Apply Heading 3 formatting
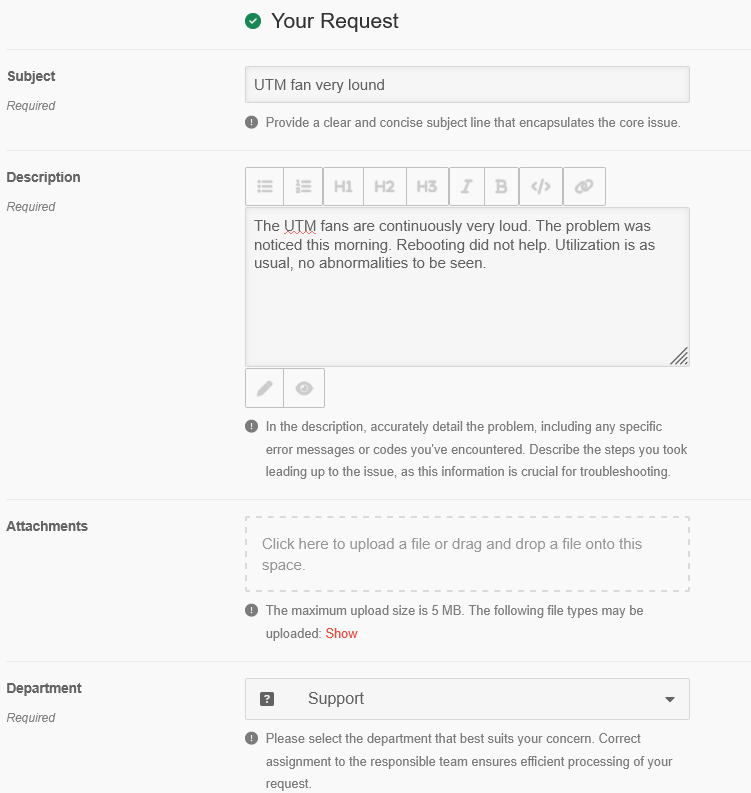 pos(427,186)
